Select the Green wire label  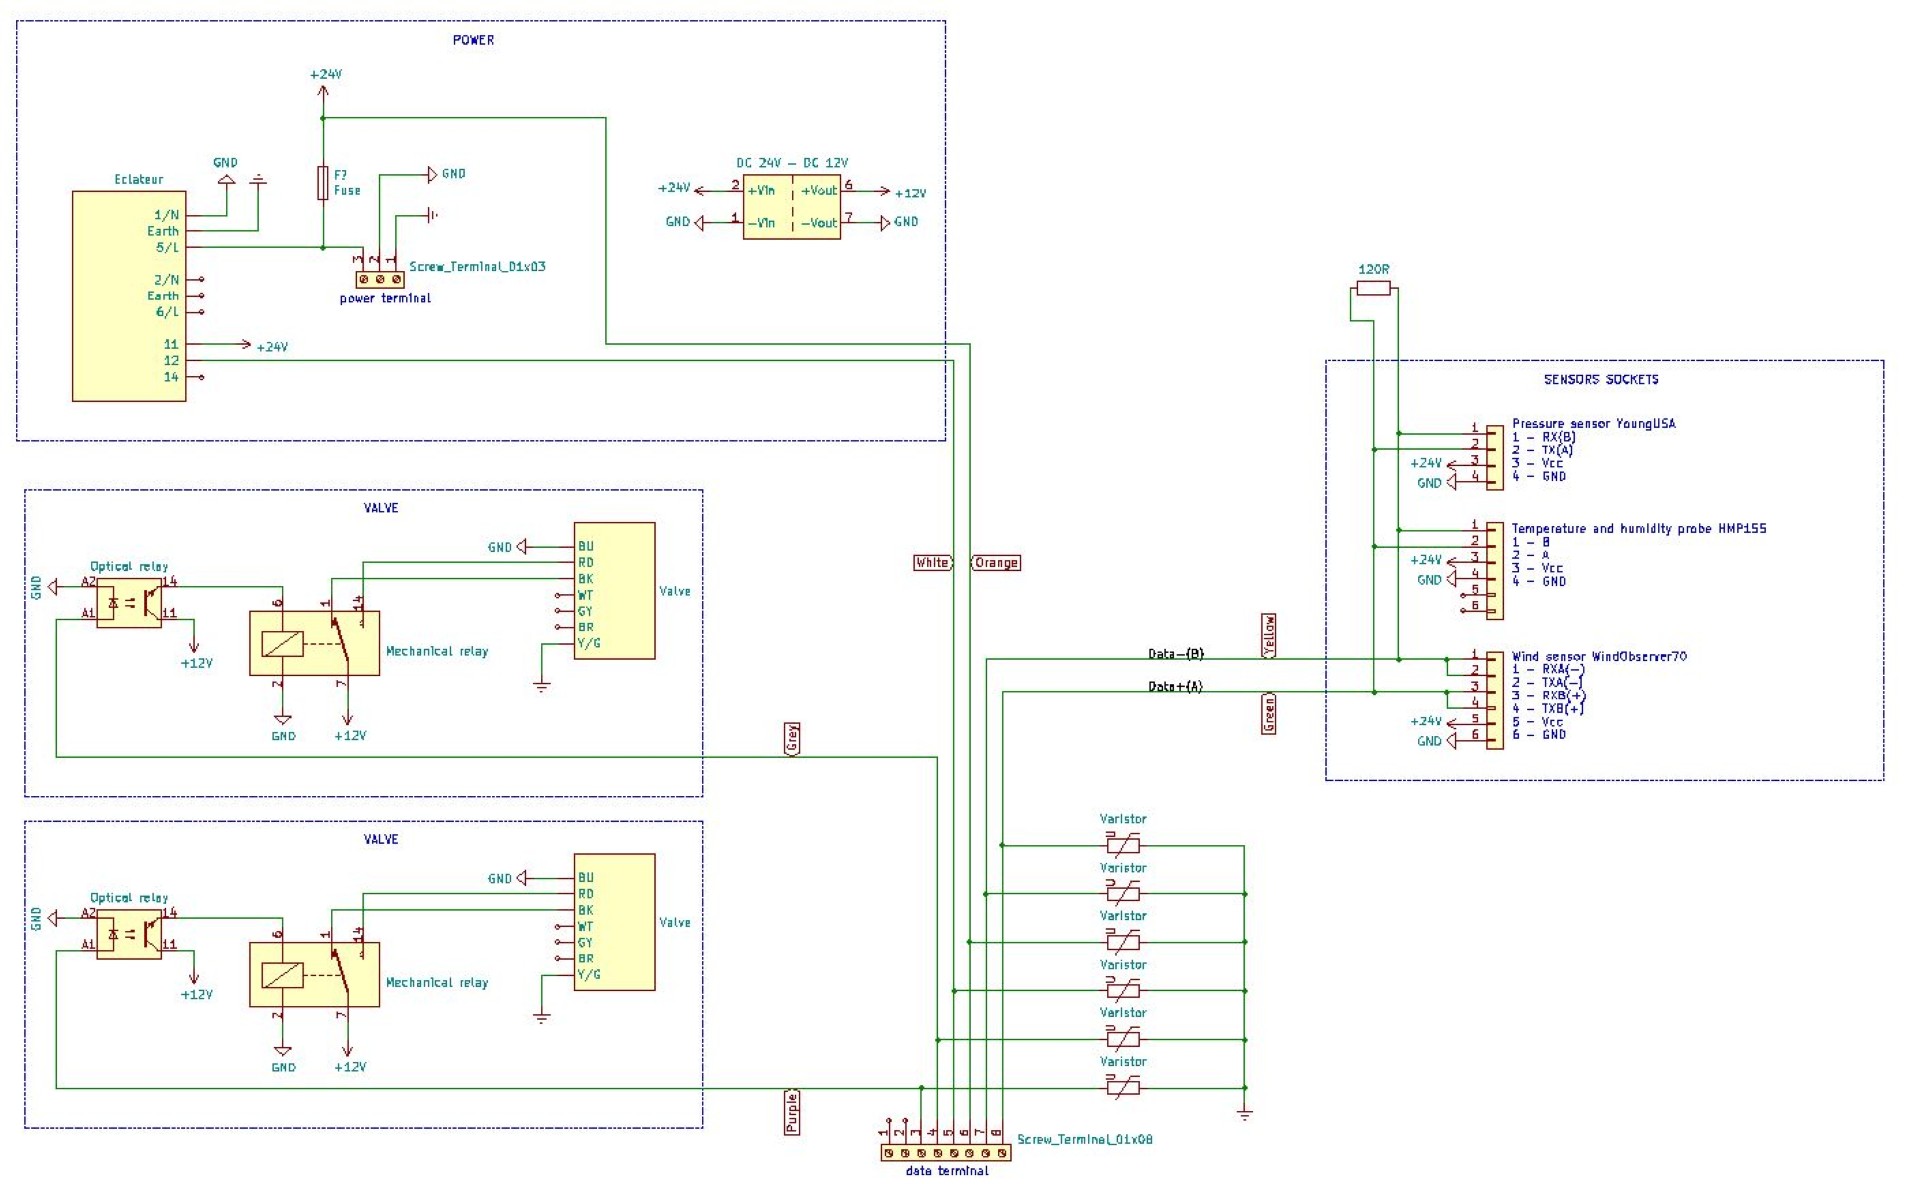(1269, 714)
